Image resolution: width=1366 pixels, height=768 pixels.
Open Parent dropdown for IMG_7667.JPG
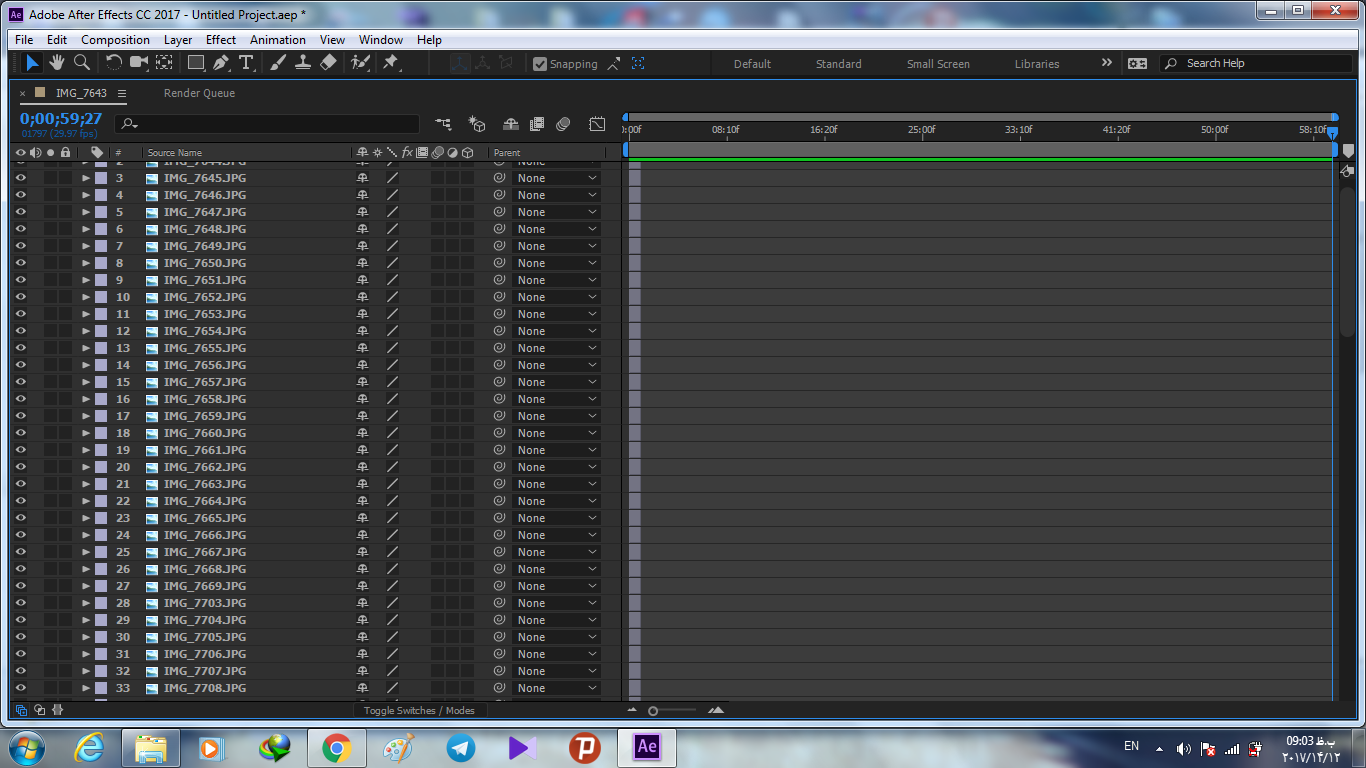[x=556, y=552]
